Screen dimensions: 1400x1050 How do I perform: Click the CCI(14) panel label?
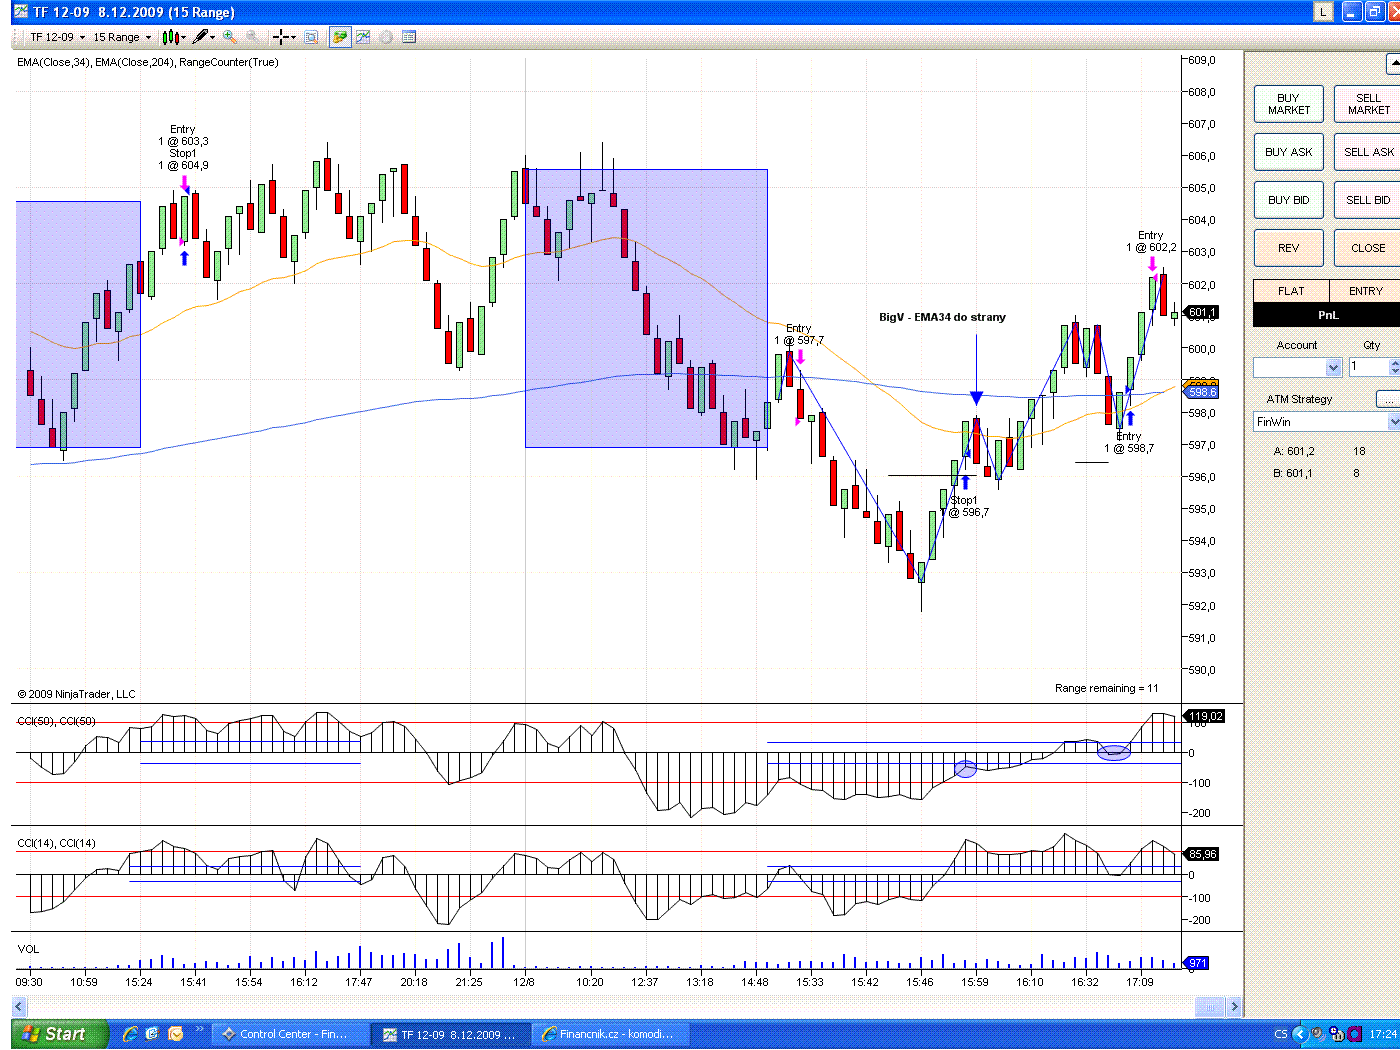pos(56,843)
